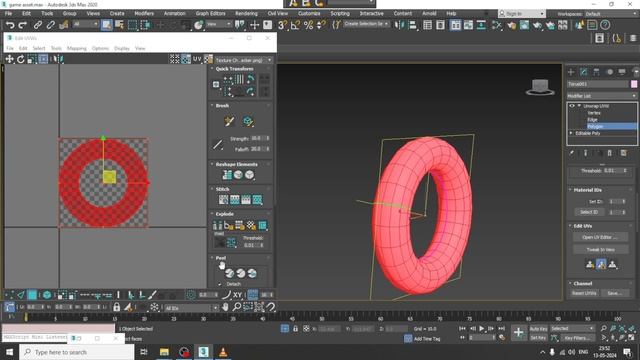
Task: Toggle Percent Snap in main toolbar
Action: point(308,25)
